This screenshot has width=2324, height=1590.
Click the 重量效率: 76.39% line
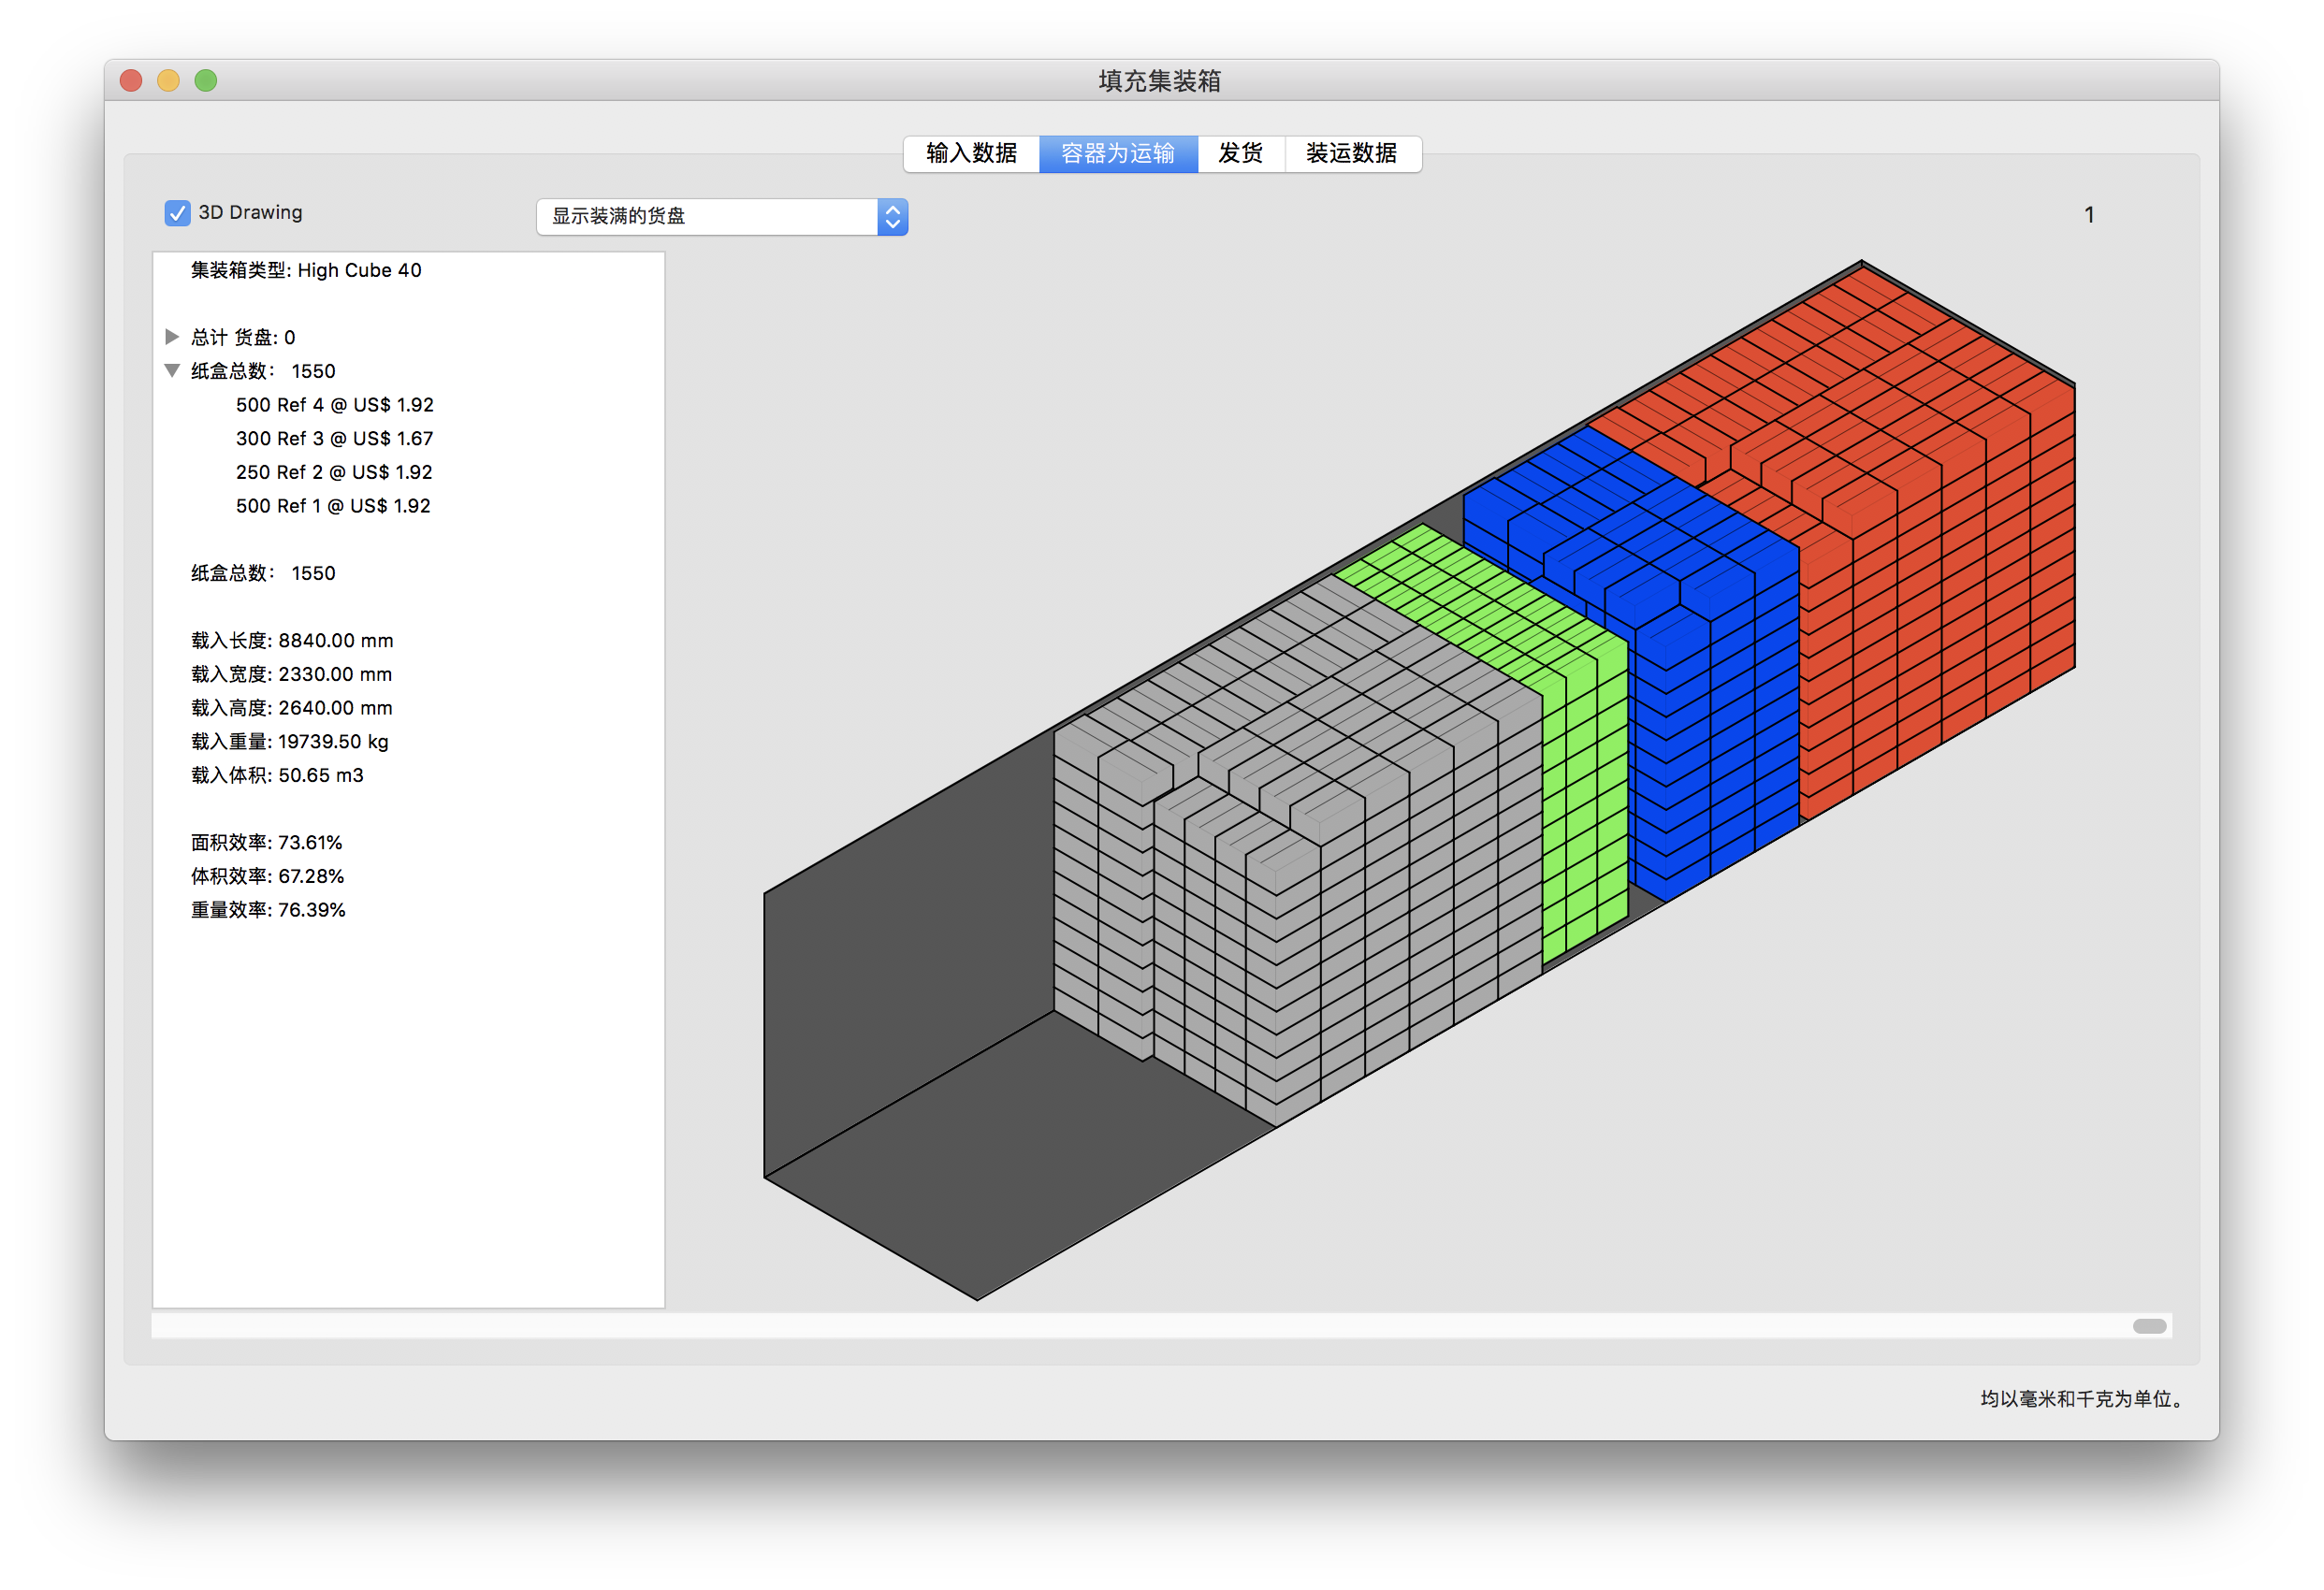[x=268, y=910]
